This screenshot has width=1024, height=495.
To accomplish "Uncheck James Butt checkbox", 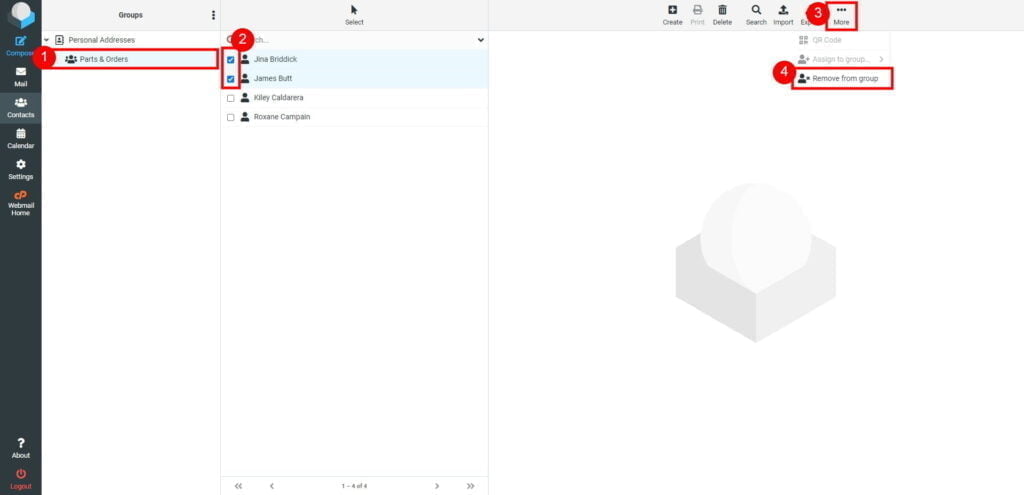I will coord(231,79).
